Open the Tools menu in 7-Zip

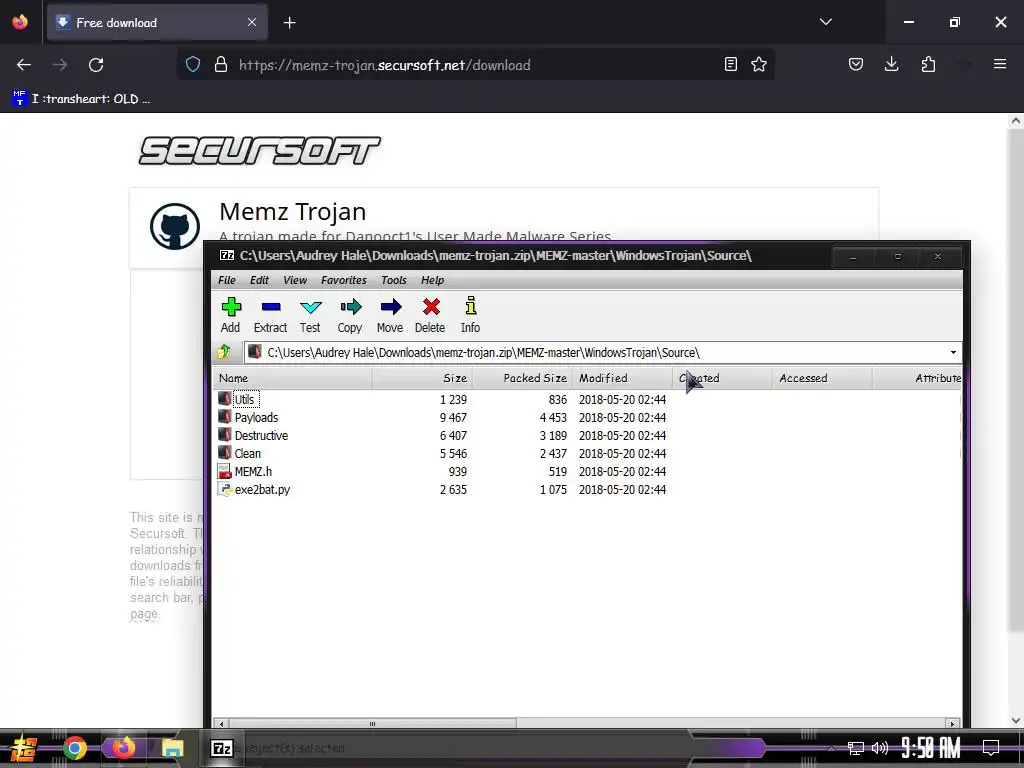[x=394, y=280]
